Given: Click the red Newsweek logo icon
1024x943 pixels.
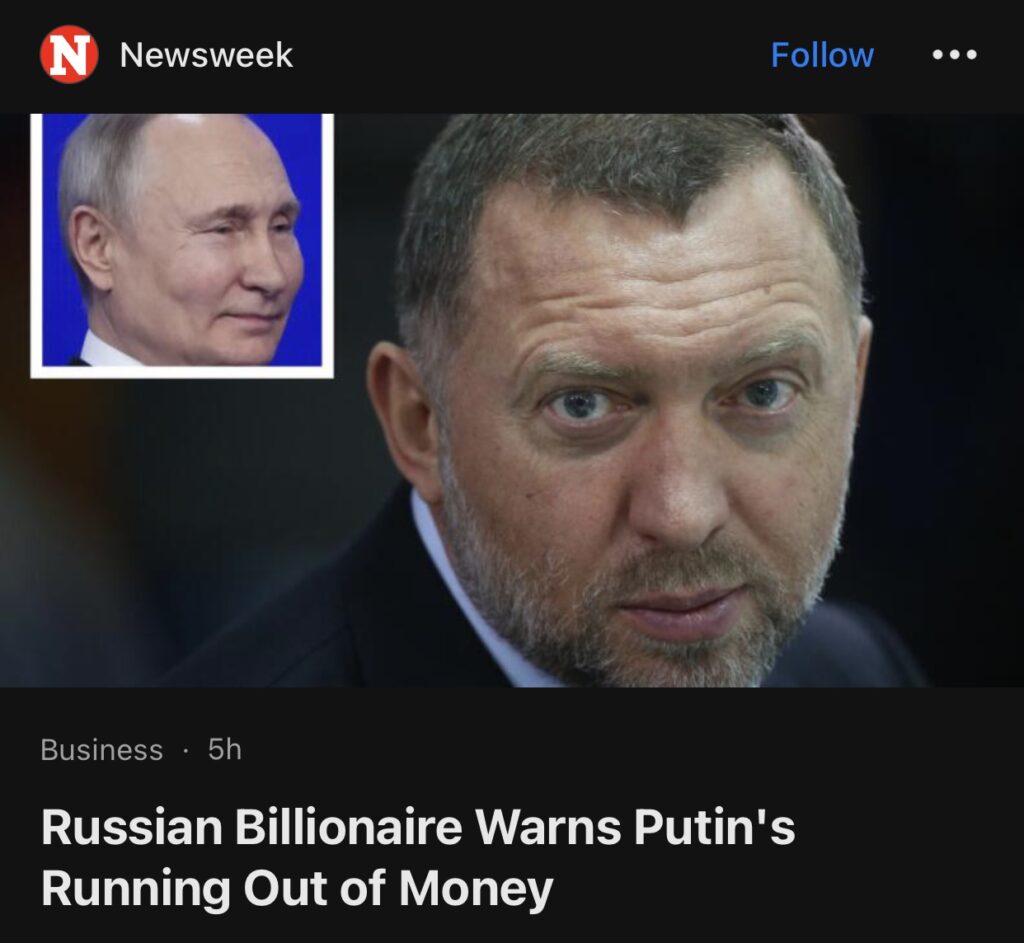Looking at the screenshot, I should pyautogui.click(x=69, y=55).
